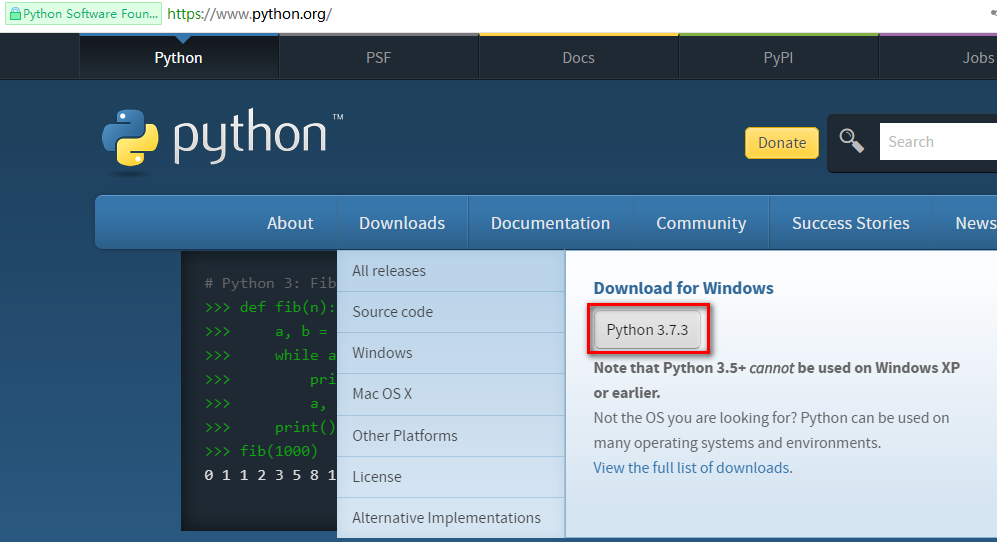Select All releases in dropdown
The width and height of the screenshot is (997, 542).
451,271
